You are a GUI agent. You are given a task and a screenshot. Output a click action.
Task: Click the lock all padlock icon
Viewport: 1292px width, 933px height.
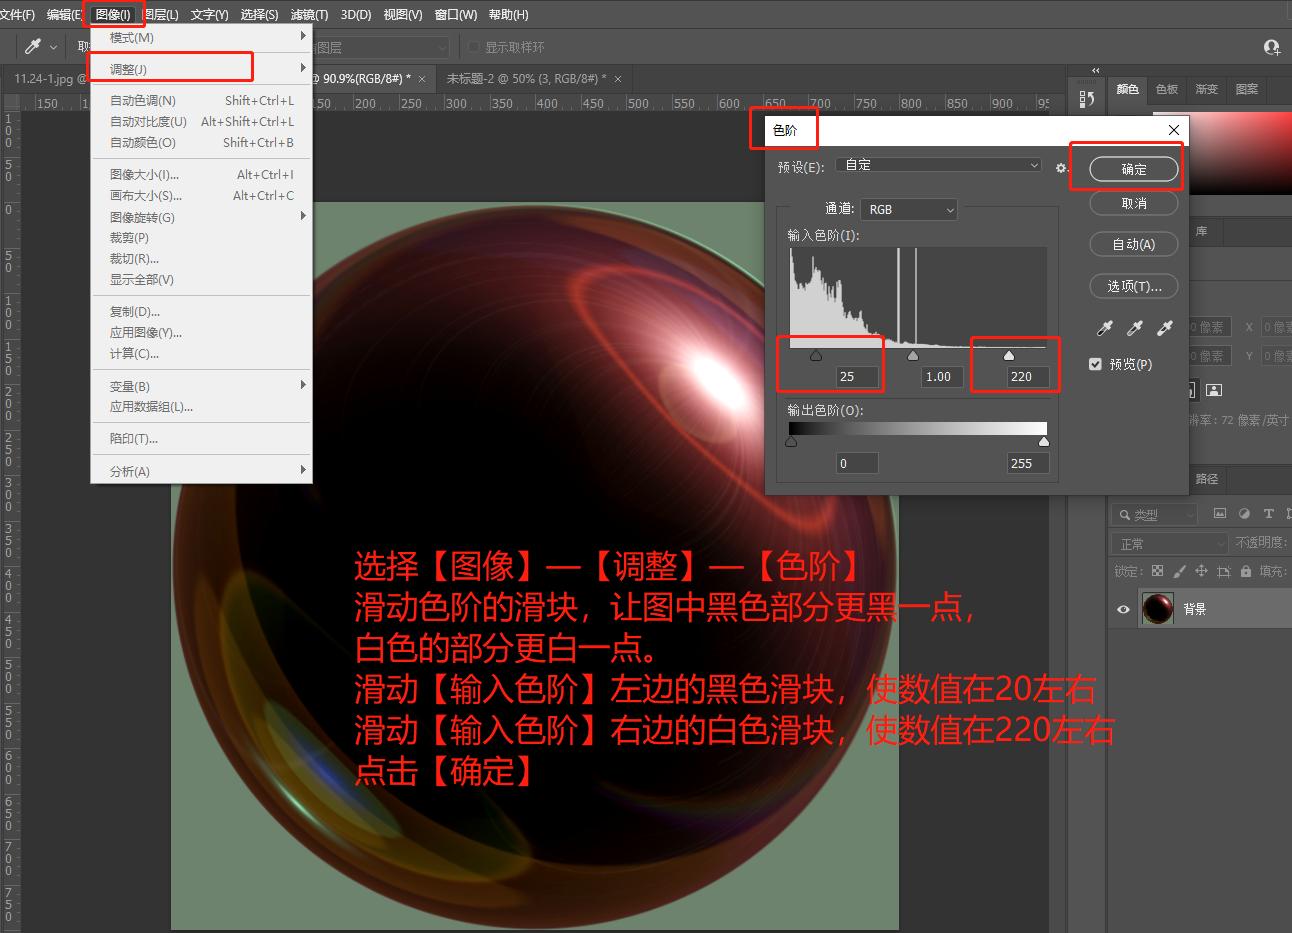(x=1245, y=571)
